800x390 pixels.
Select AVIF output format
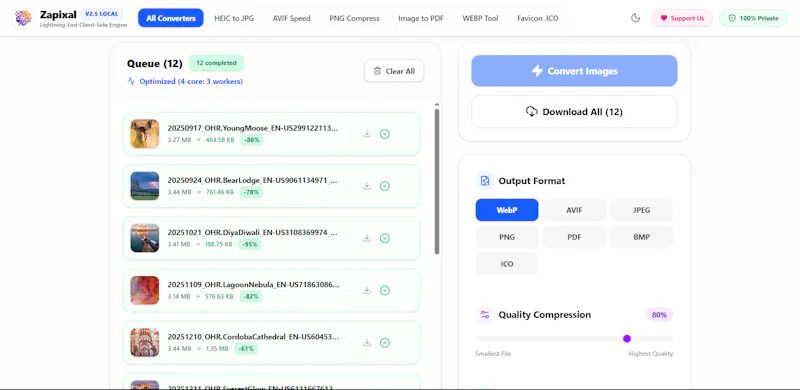(574, 210)
